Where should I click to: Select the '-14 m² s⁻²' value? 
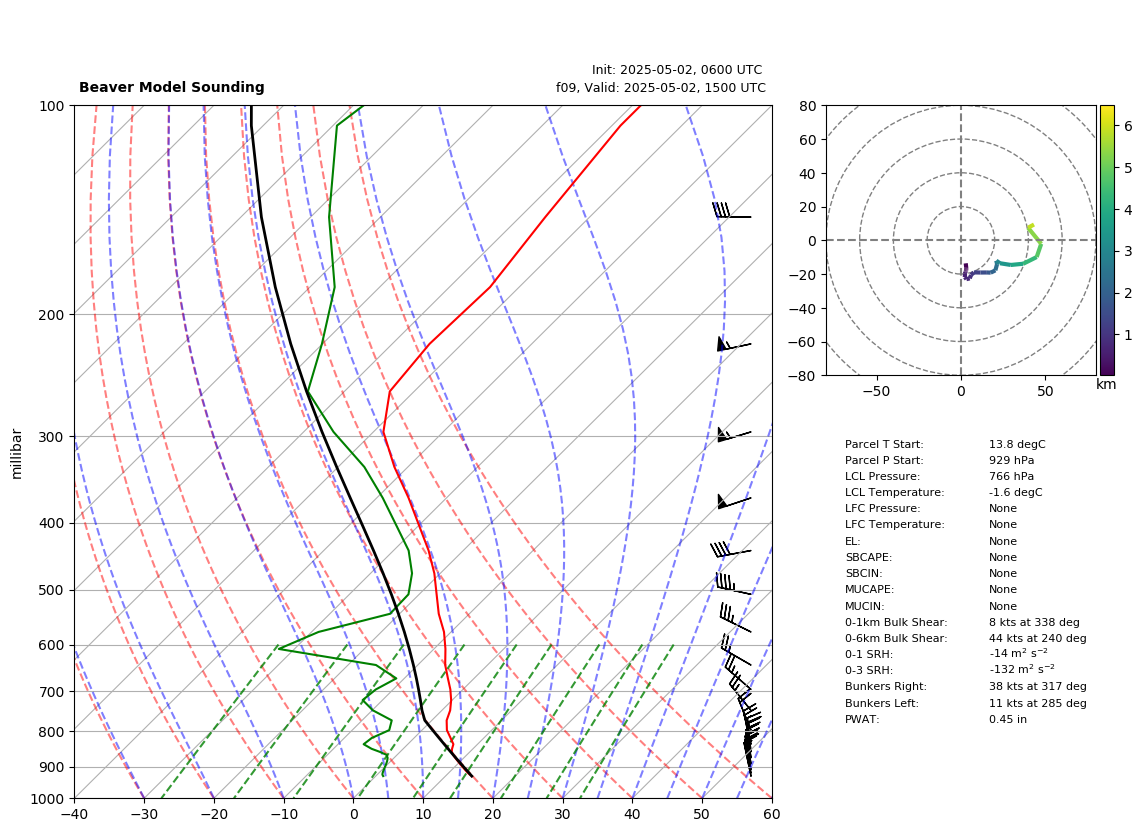[x=1018, y=654]
